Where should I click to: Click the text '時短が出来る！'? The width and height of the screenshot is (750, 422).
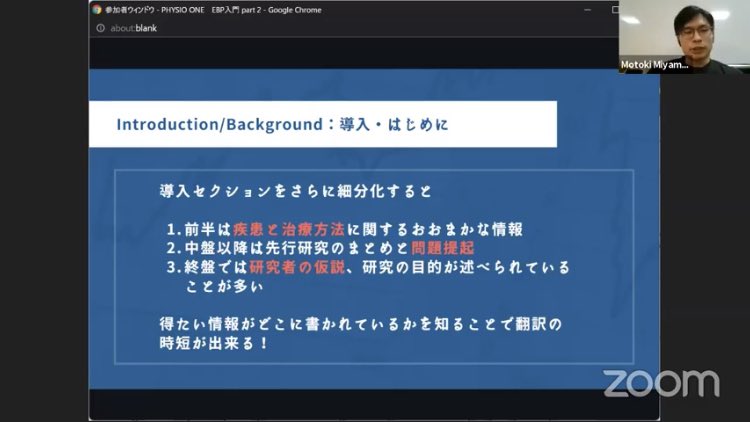click(214, 343)
